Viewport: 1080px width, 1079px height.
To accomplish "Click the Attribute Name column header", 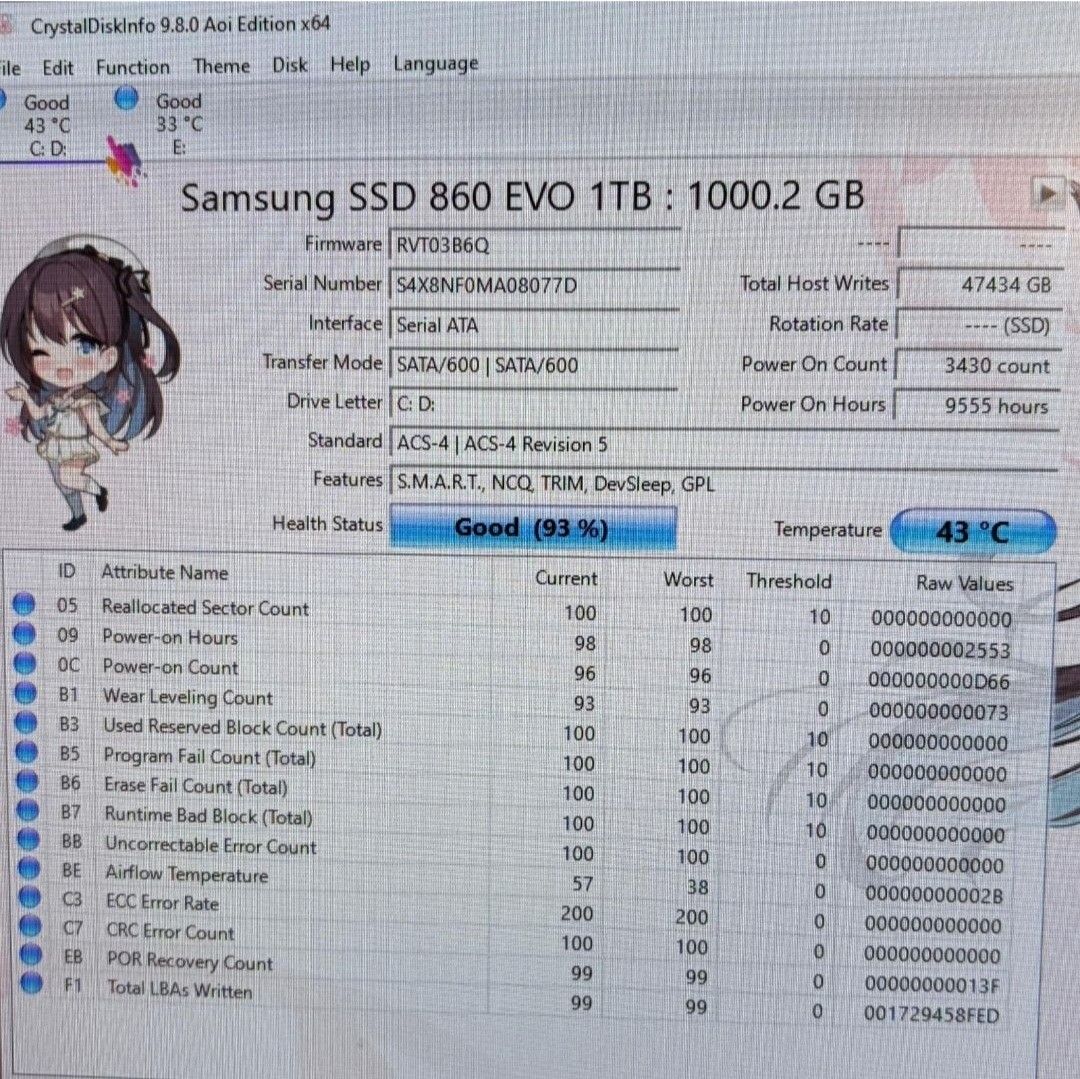I will tap(165, 572).
